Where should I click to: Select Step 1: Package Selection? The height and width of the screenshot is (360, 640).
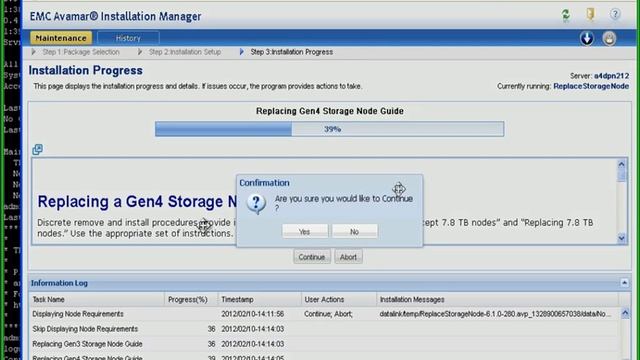pyautogui.click(x=81, y=52)
